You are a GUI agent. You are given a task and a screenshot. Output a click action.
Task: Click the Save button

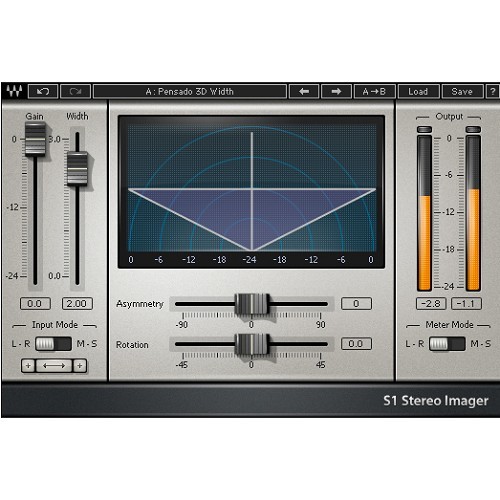pyautogui.click(x=462, y=91)
